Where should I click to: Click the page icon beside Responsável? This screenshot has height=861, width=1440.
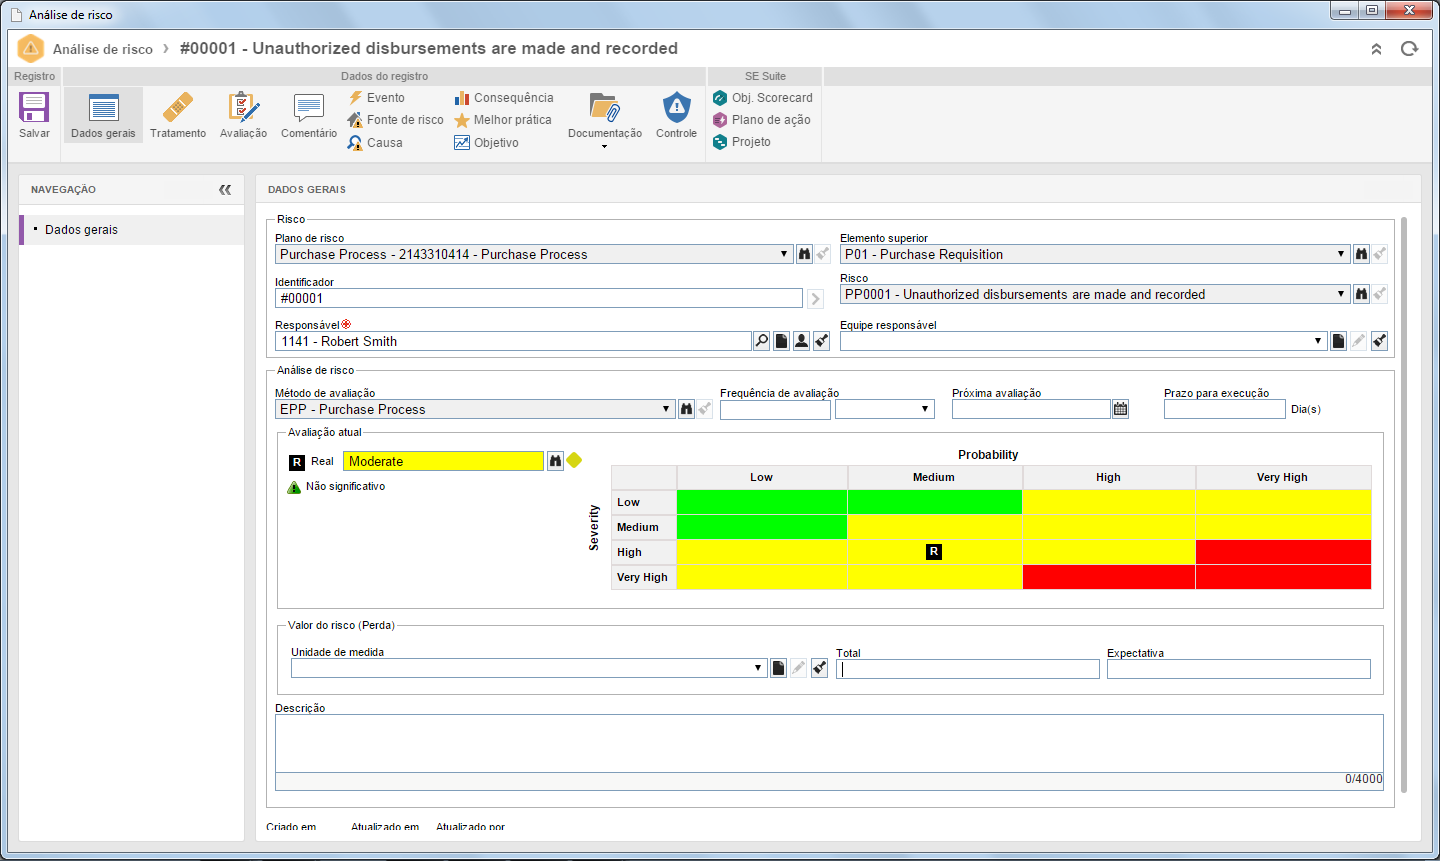782,341
